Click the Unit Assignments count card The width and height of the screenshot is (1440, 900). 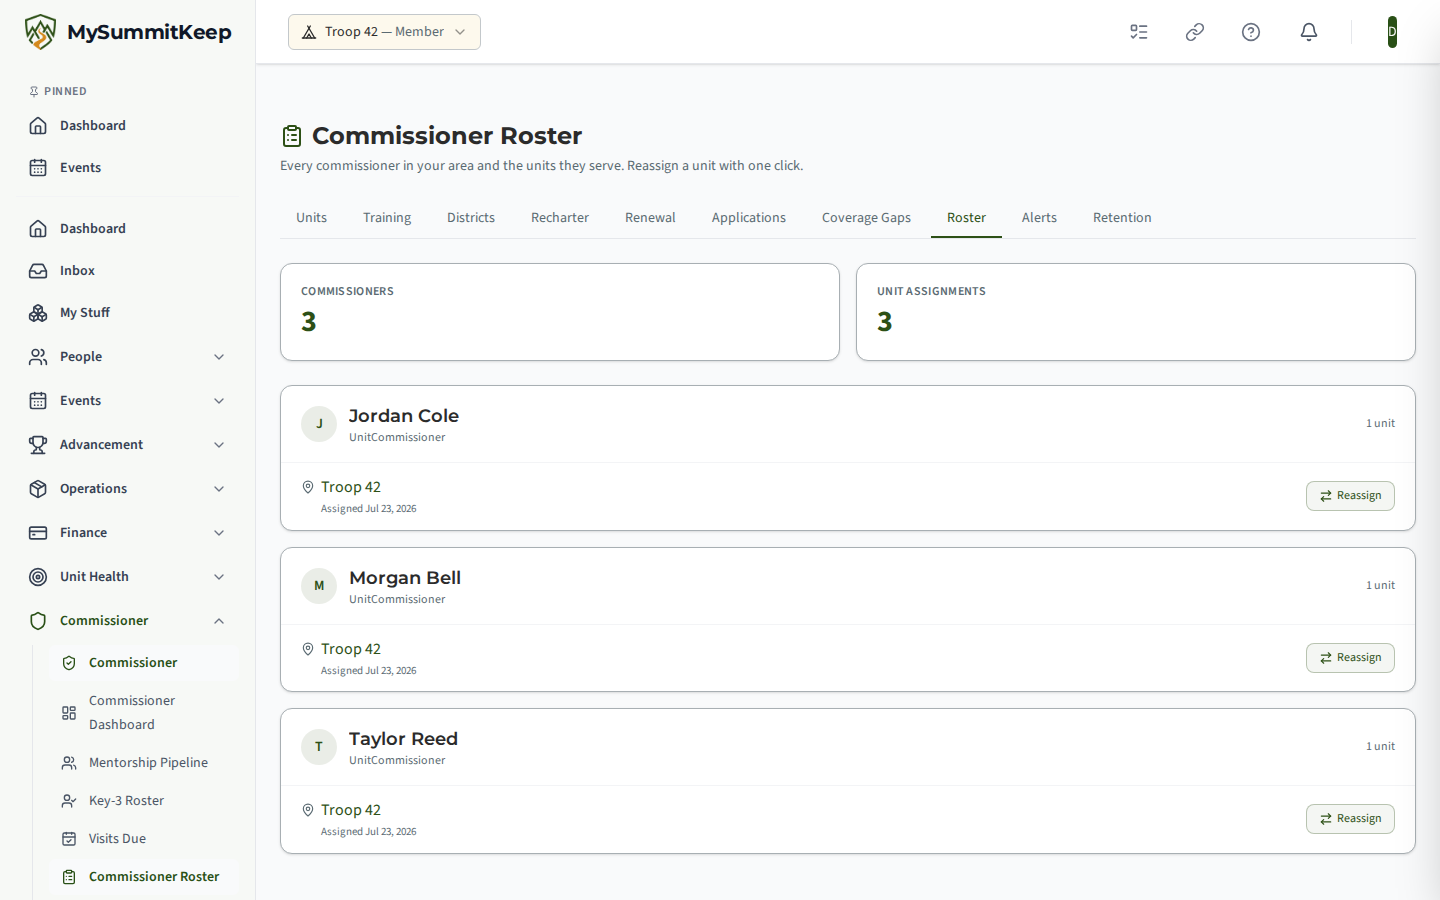pos(1136,312)
